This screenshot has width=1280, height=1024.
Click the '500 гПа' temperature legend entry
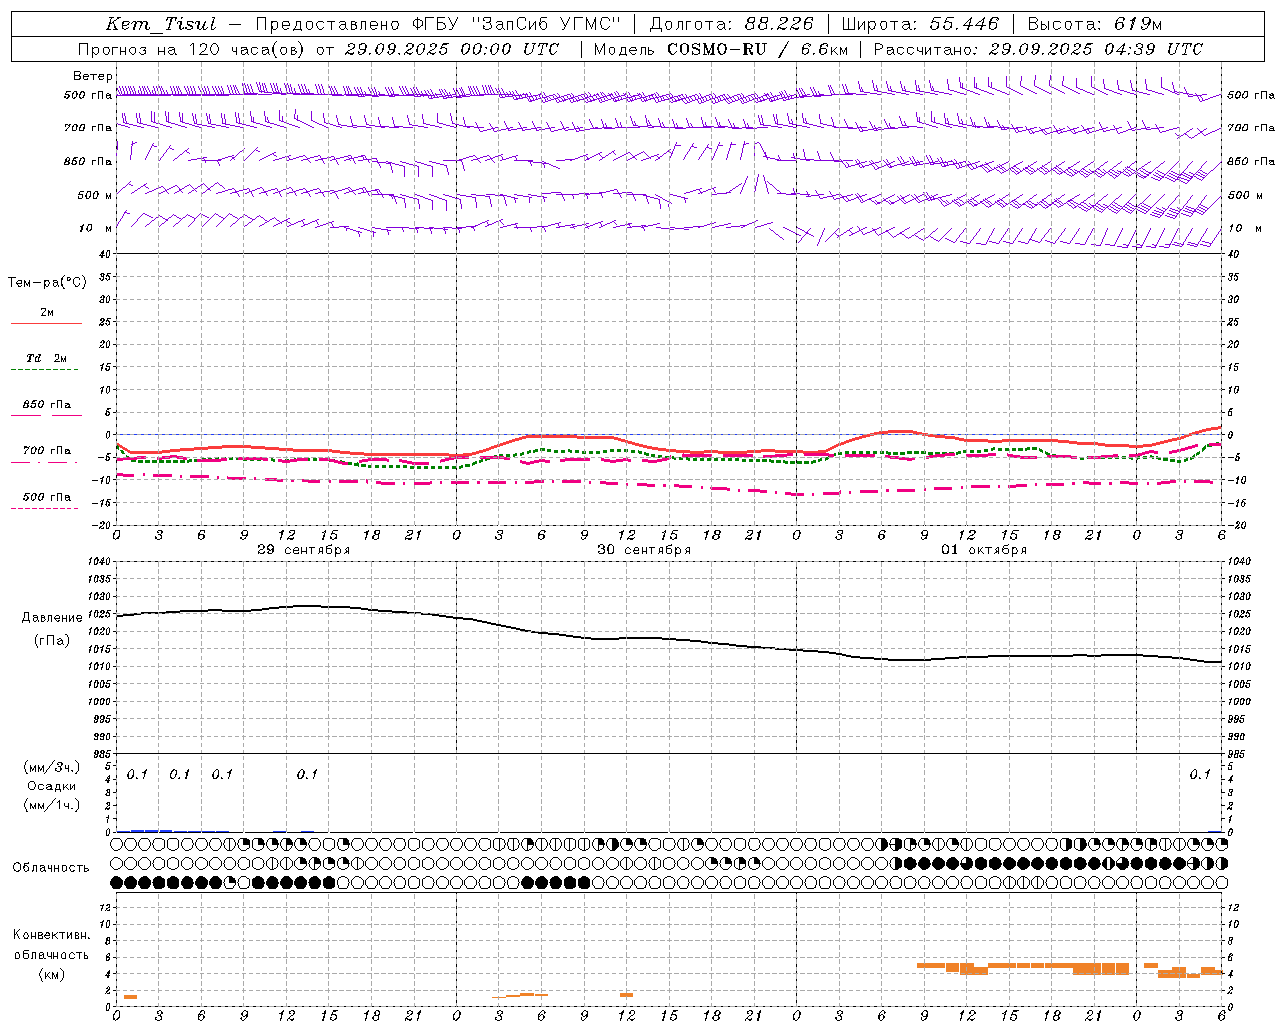(x=47, y=497)
